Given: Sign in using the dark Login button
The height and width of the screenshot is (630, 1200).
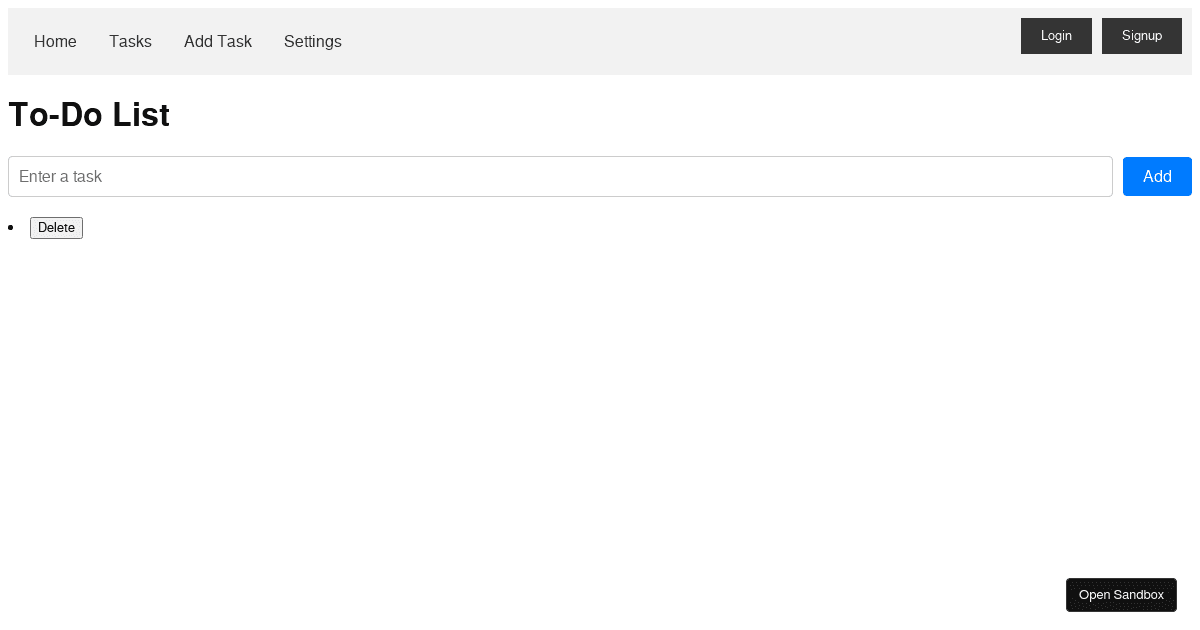Looking at the screenshot, I should 1056,36.
